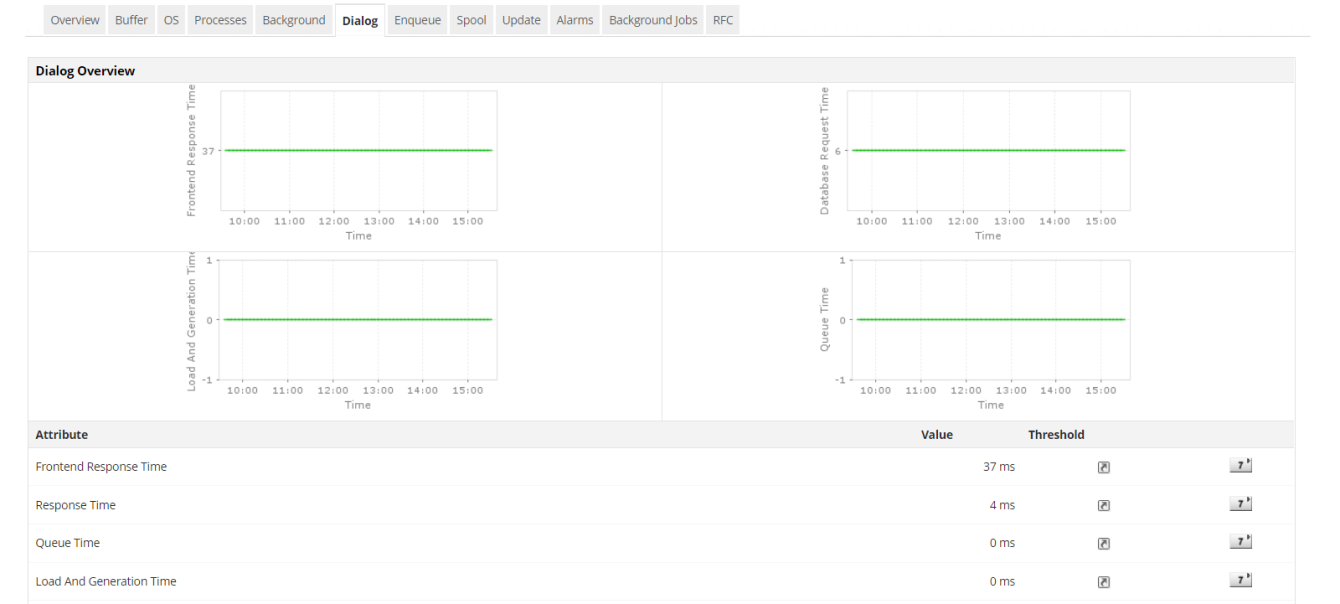This screenshot has height=604, width=1340.
Task: Click the Database Request Time chart
Action: click(988, 150)
